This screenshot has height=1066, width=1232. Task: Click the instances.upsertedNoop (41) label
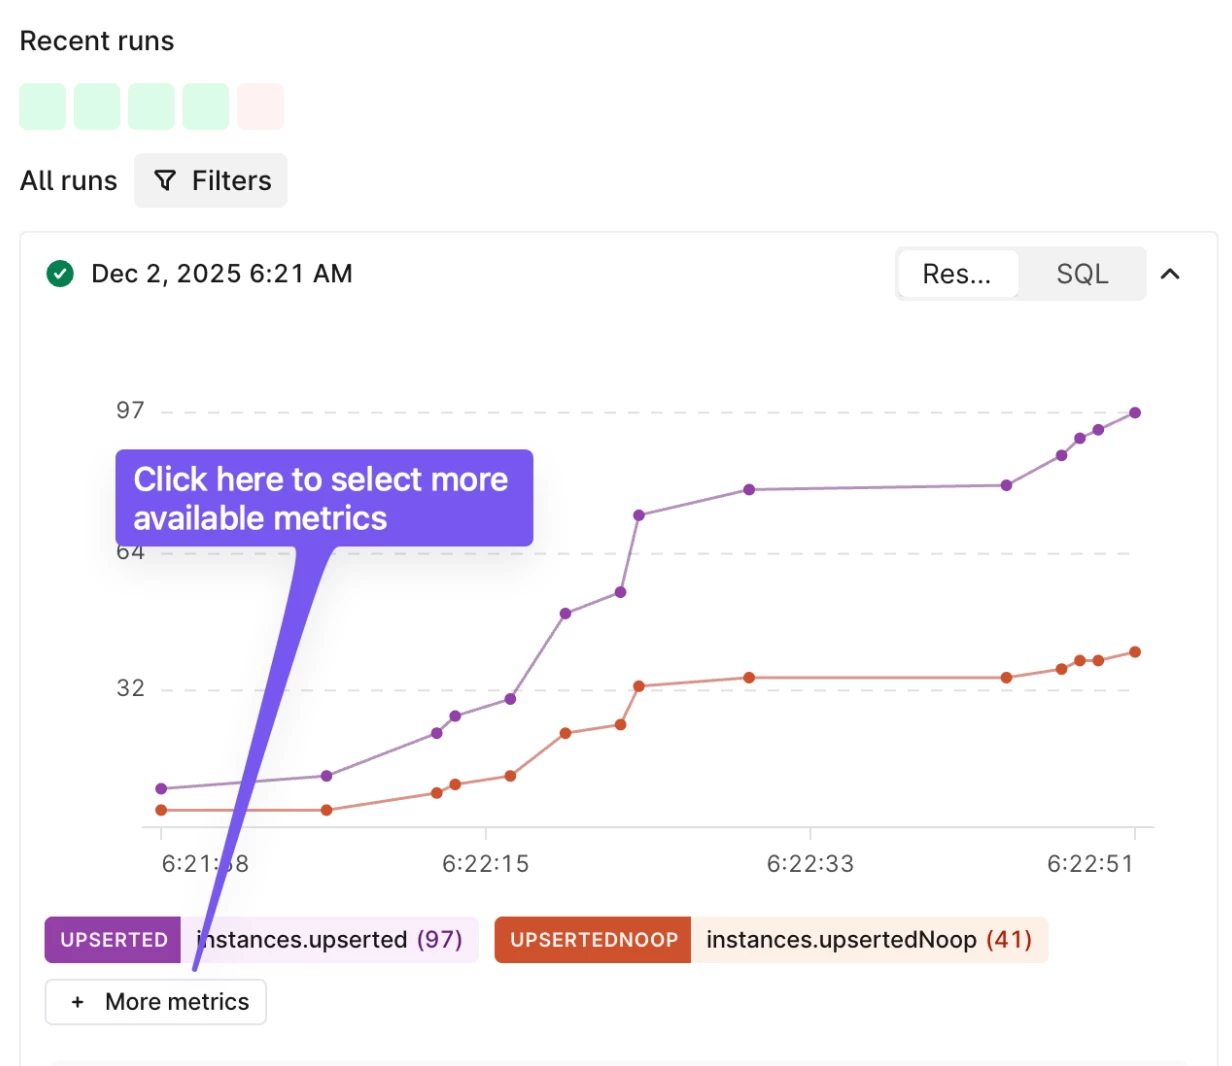(868, 940)
